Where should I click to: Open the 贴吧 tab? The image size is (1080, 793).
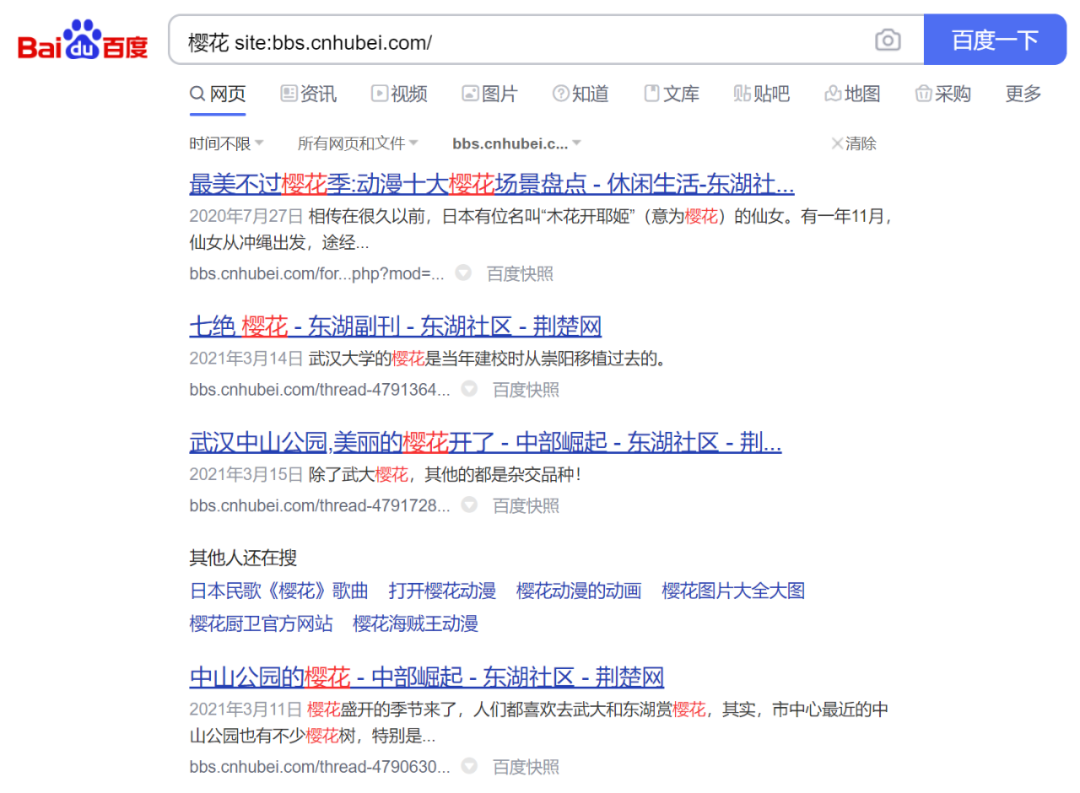pos(762,94)
